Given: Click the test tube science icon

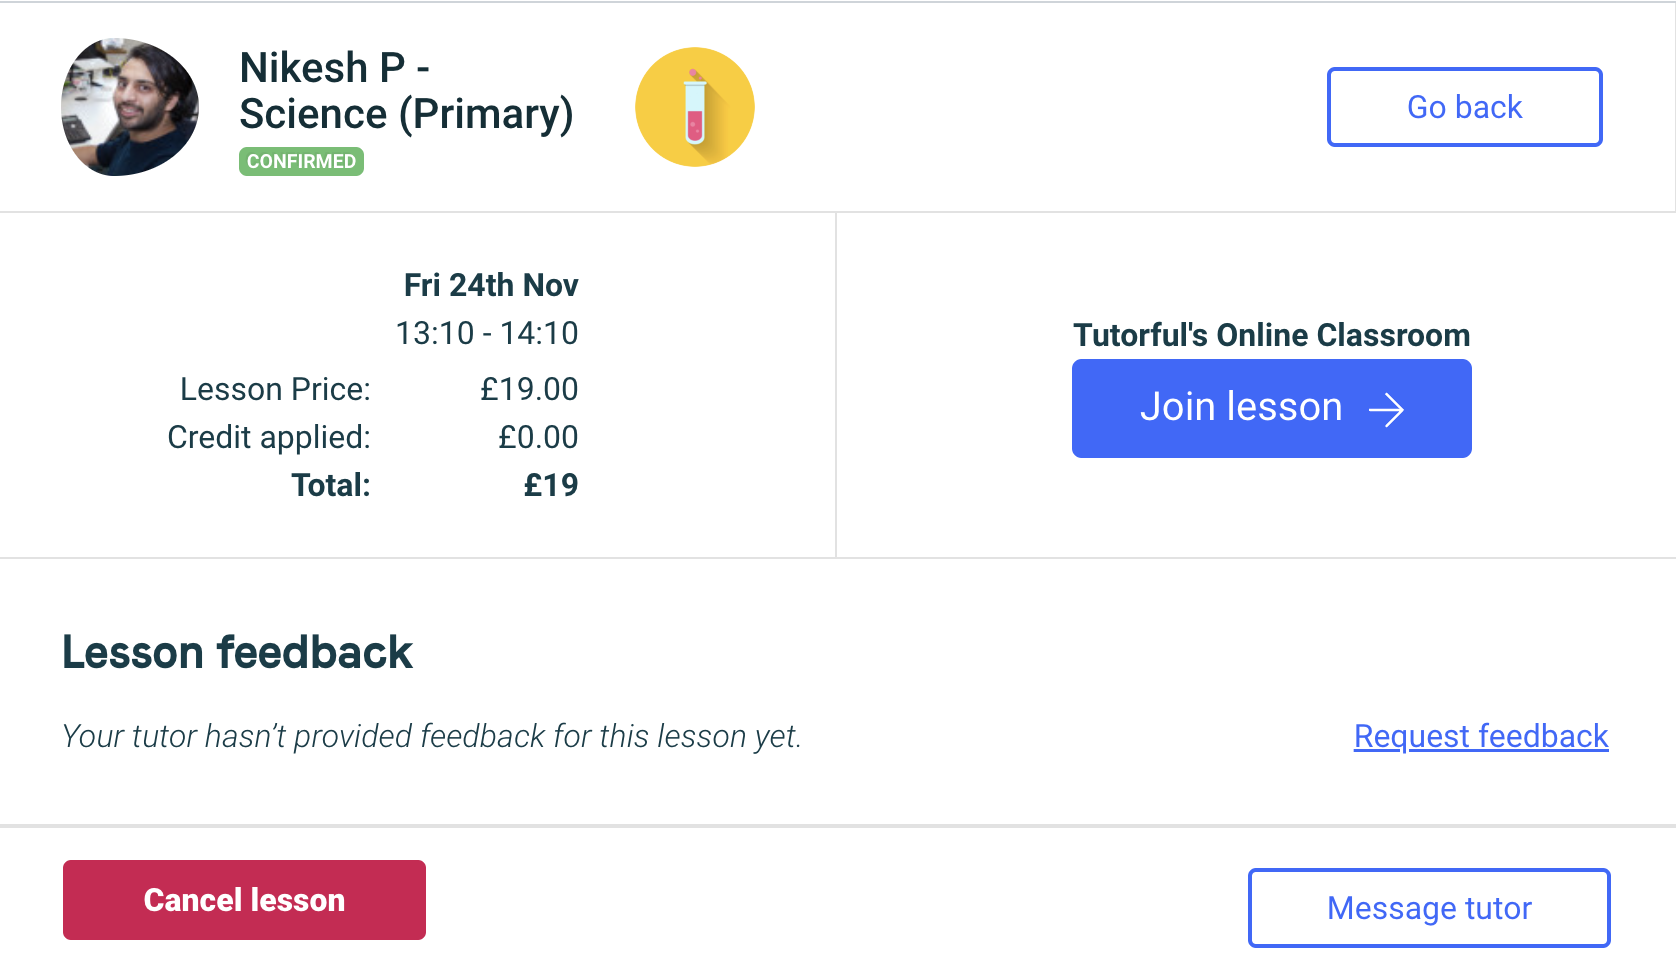Looking at the screenshot, I should coord(694,107).
